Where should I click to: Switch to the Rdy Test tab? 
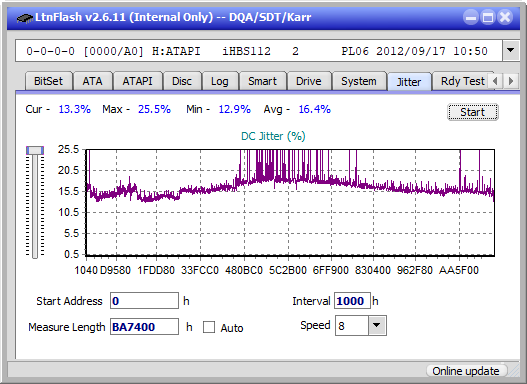point(462,81)
